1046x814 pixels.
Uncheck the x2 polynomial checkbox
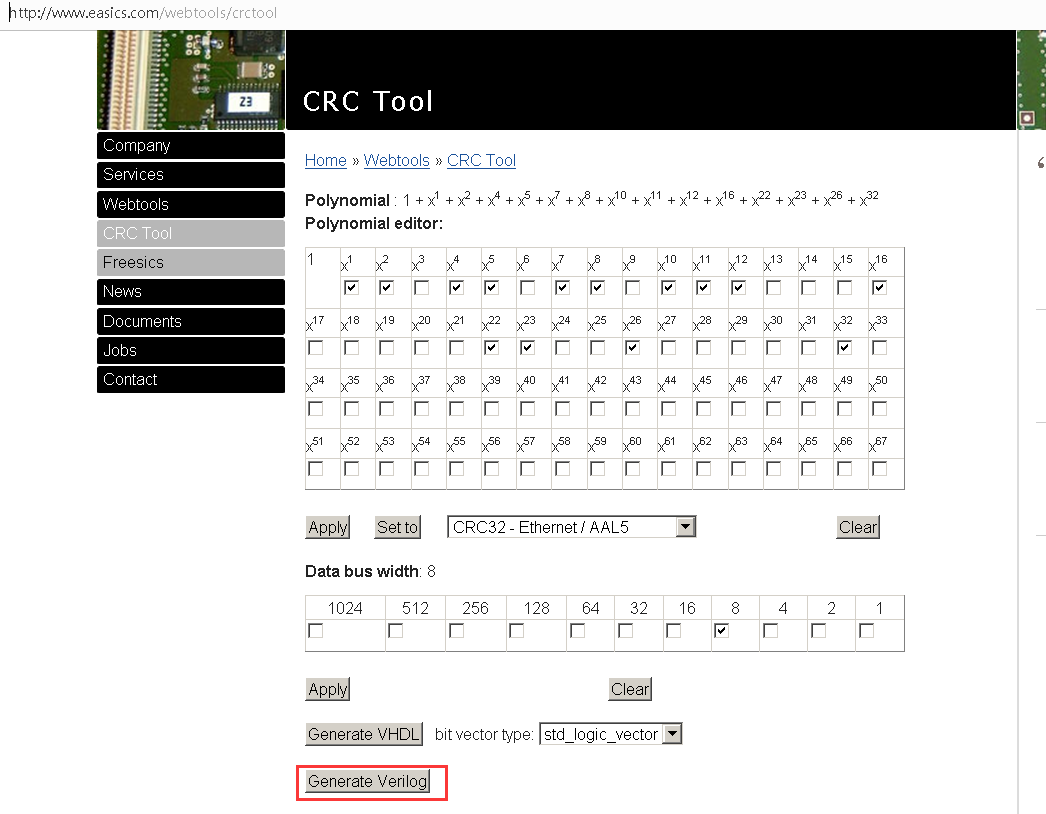click(x=386, y=288)
